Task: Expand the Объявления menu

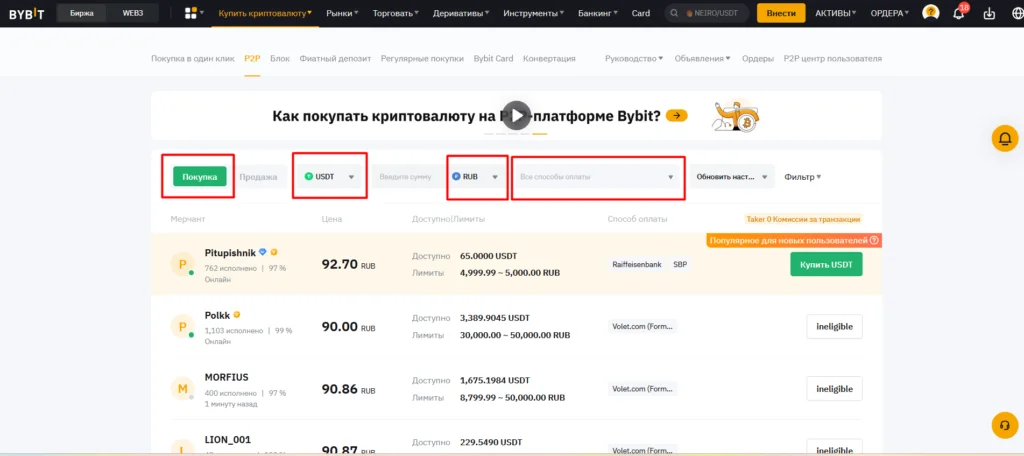Action: point(702,58)
